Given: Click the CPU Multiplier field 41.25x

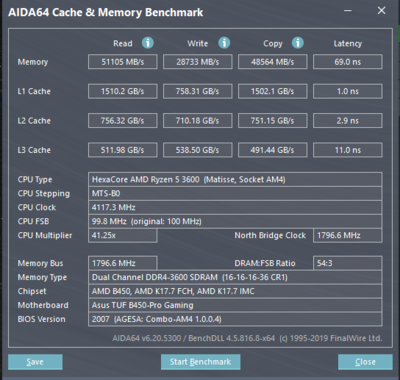Looking at the screenshot, I should (123, 235).
